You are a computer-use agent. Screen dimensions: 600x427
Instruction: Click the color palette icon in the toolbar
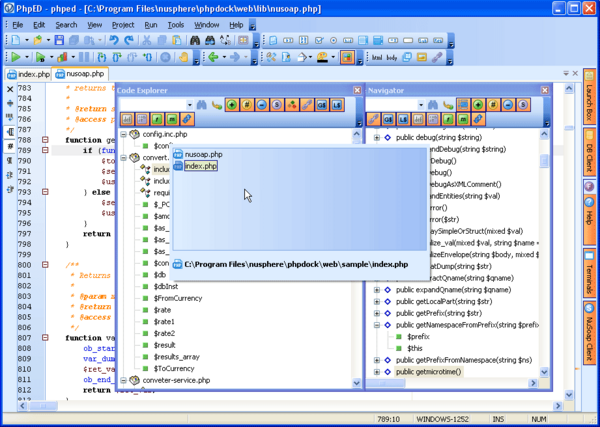tap(323, 57)
